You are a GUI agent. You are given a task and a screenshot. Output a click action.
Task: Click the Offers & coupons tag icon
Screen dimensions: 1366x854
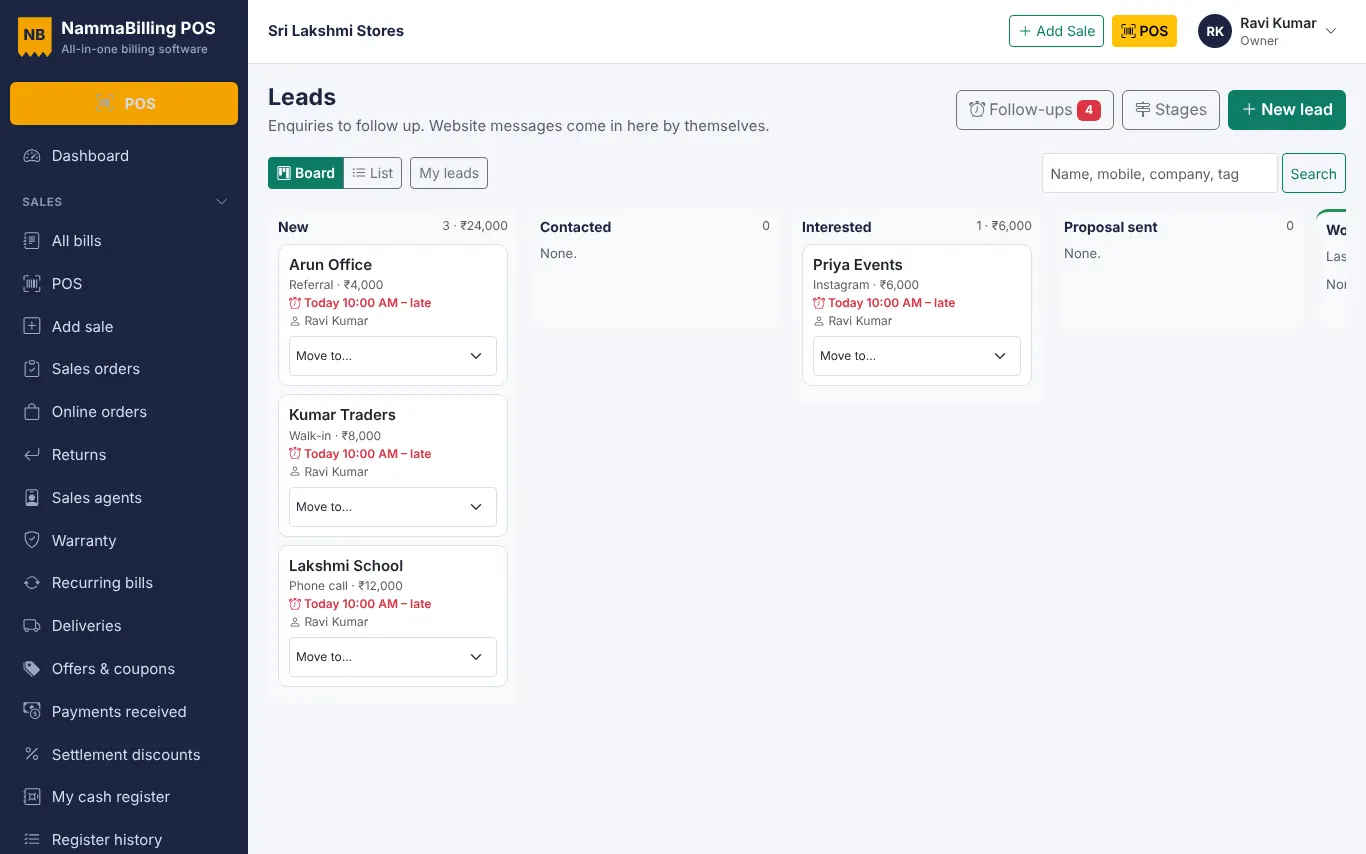point(32,669)
